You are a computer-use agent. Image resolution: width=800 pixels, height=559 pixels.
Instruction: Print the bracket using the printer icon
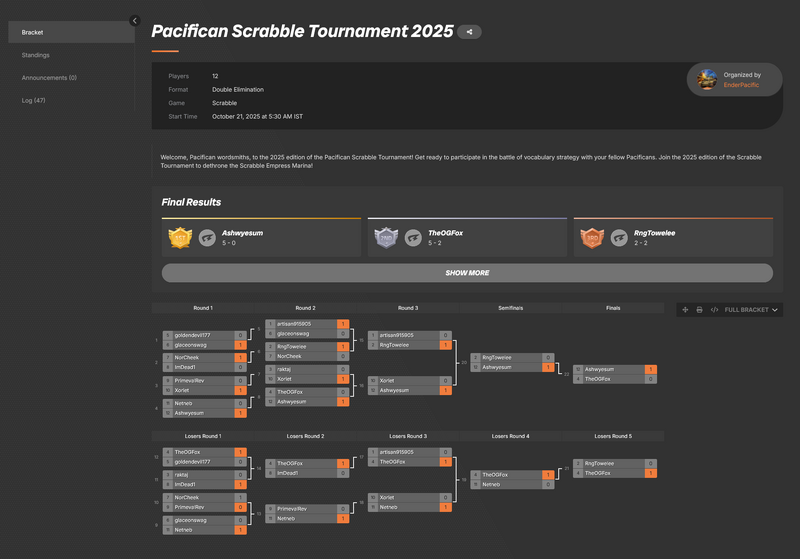click(x=699, y=310)
